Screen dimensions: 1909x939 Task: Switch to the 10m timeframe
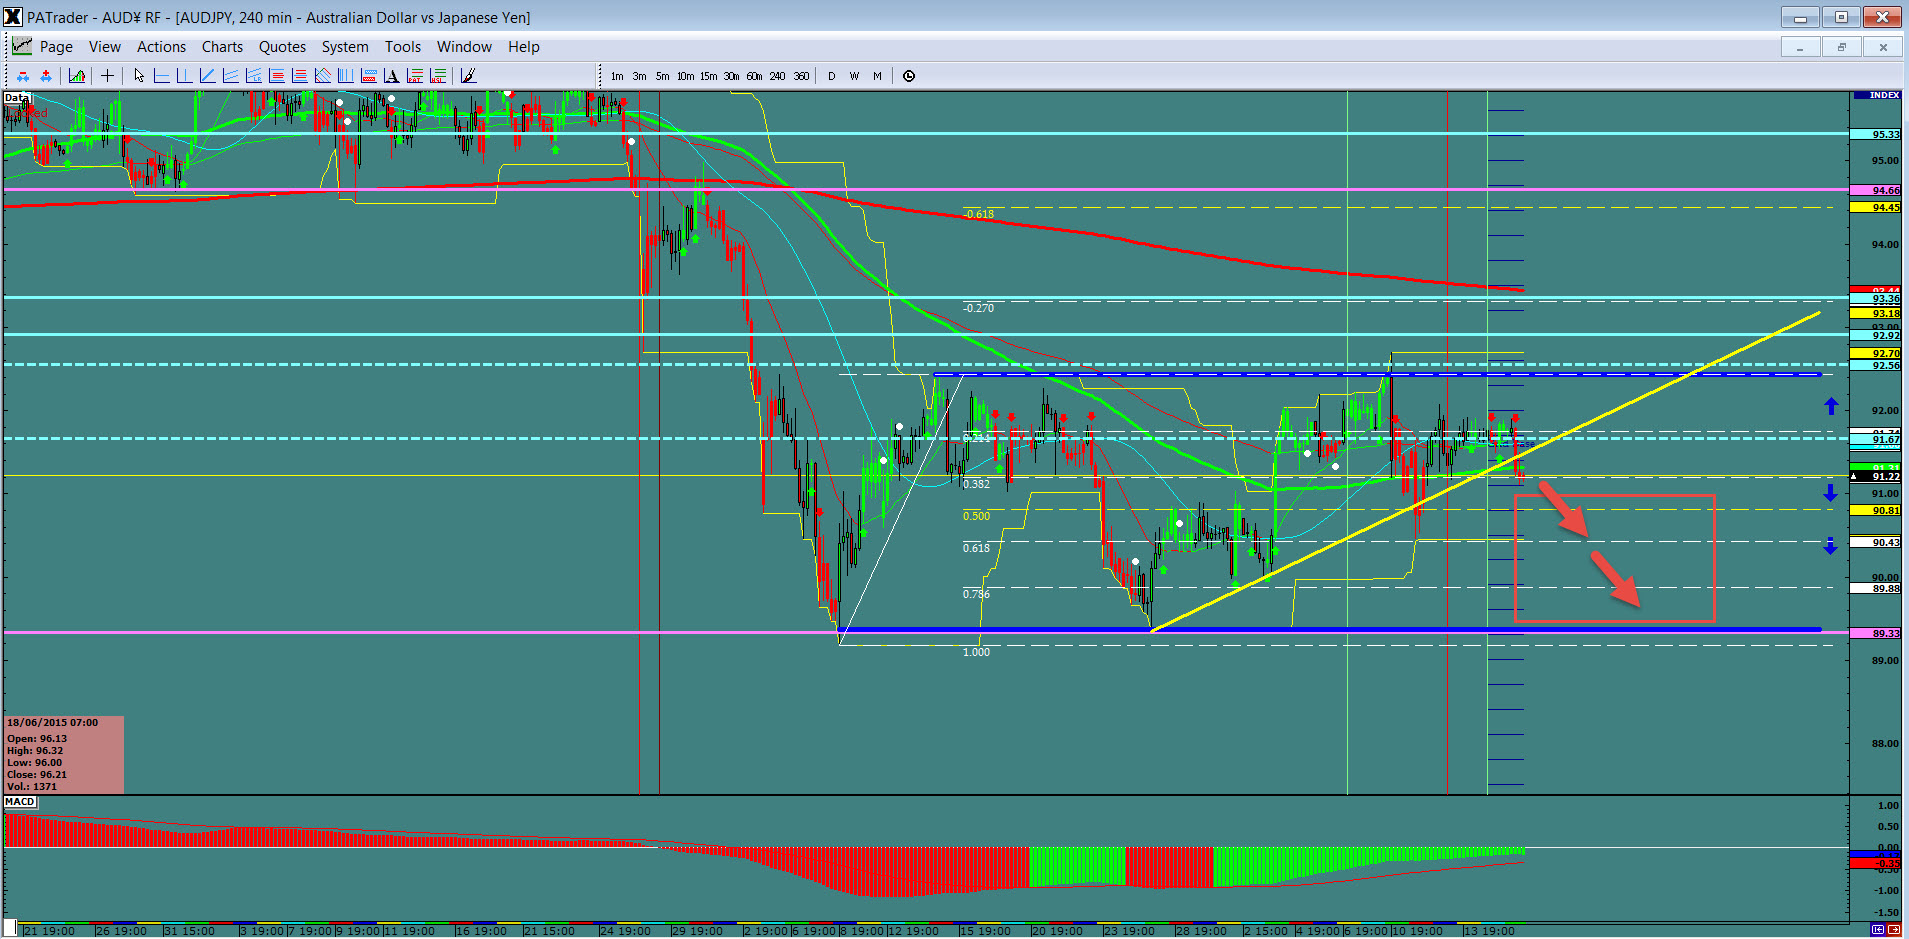coord(685,76)
